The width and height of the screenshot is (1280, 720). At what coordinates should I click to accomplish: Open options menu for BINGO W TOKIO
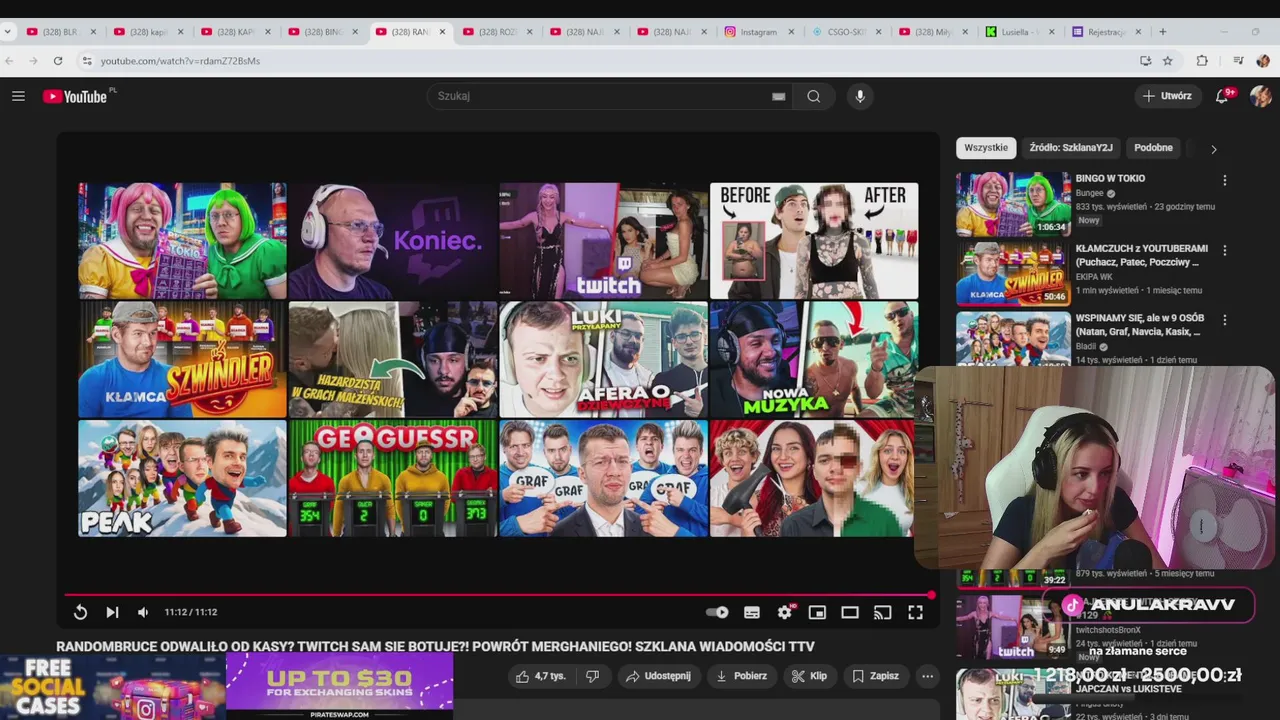click(1224, 181)
